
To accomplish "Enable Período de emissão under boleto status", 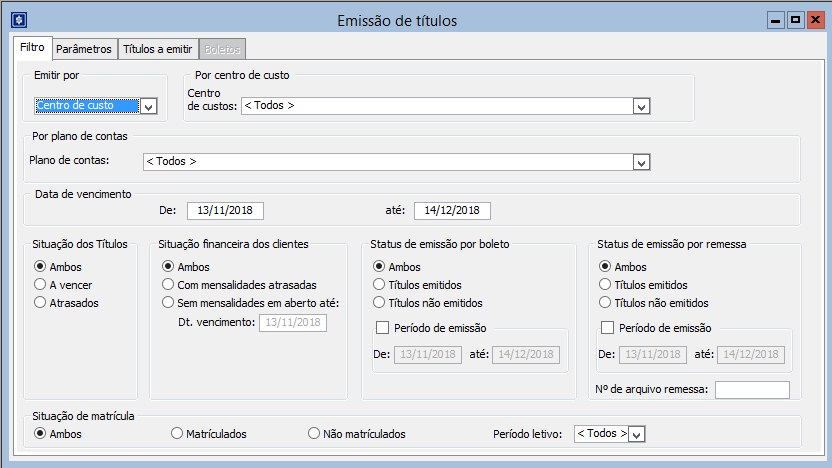I will (382, 327).
